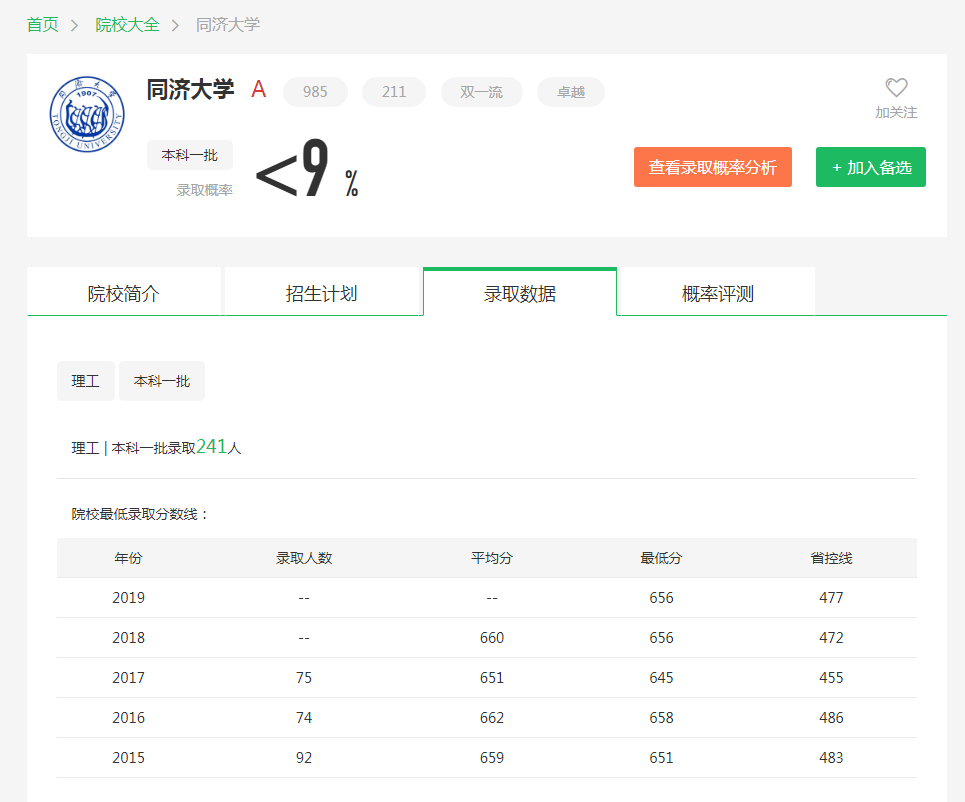Click the grade A indicator beside the school name
The height and width of the screenshot is (802, 965).
(x=258, y=90)
